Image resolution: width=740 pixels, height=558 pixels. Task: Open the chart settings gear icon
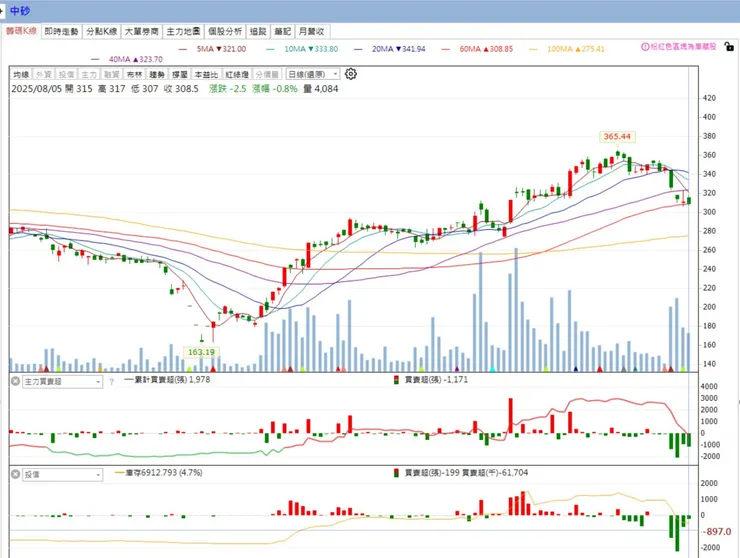tap(351, 74)
